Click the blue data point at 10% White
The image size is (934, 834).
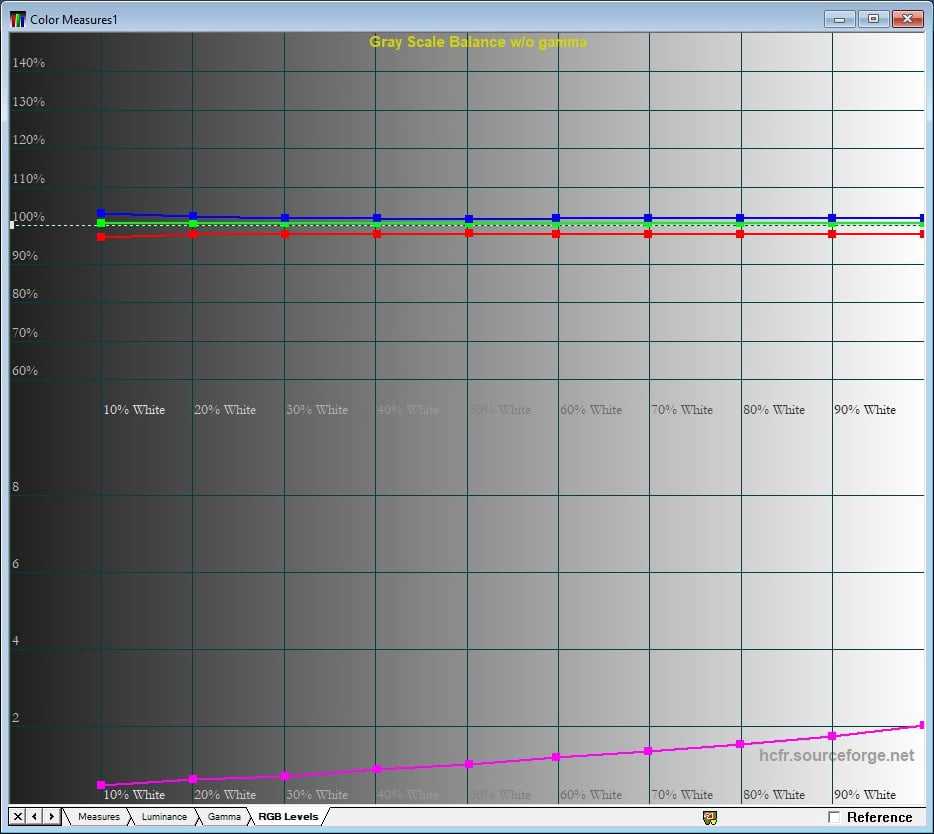(x=101, y=213)
